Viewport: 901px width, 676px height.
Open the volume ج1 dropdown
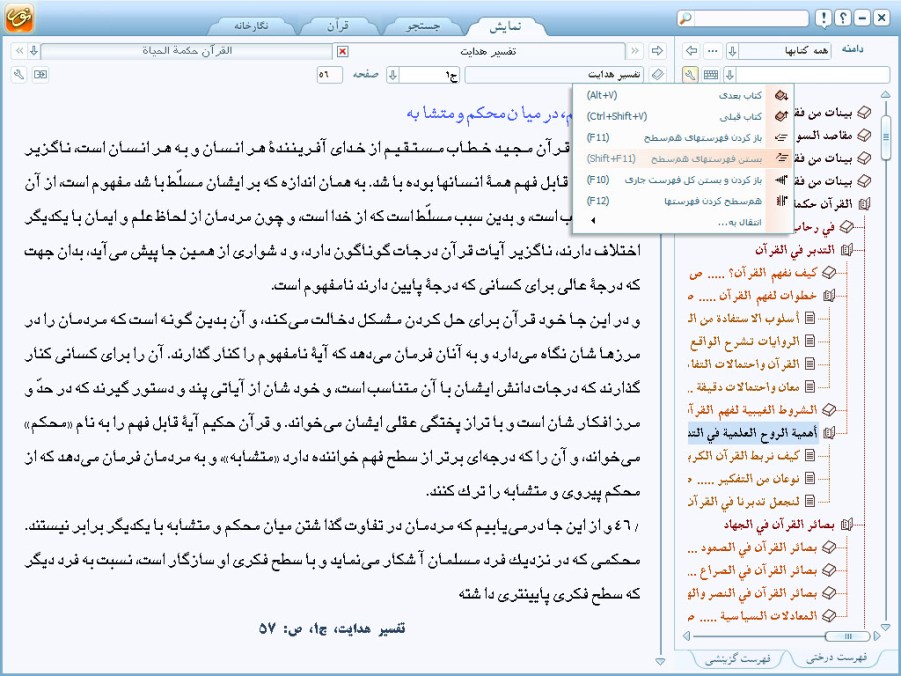click(x=393, y=75)
